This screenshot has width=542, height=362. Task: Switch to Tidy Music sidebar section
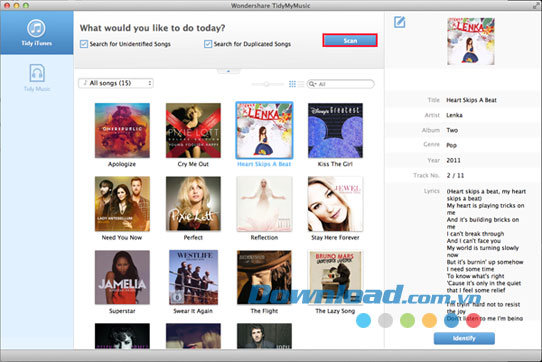[x=37, y=77]
